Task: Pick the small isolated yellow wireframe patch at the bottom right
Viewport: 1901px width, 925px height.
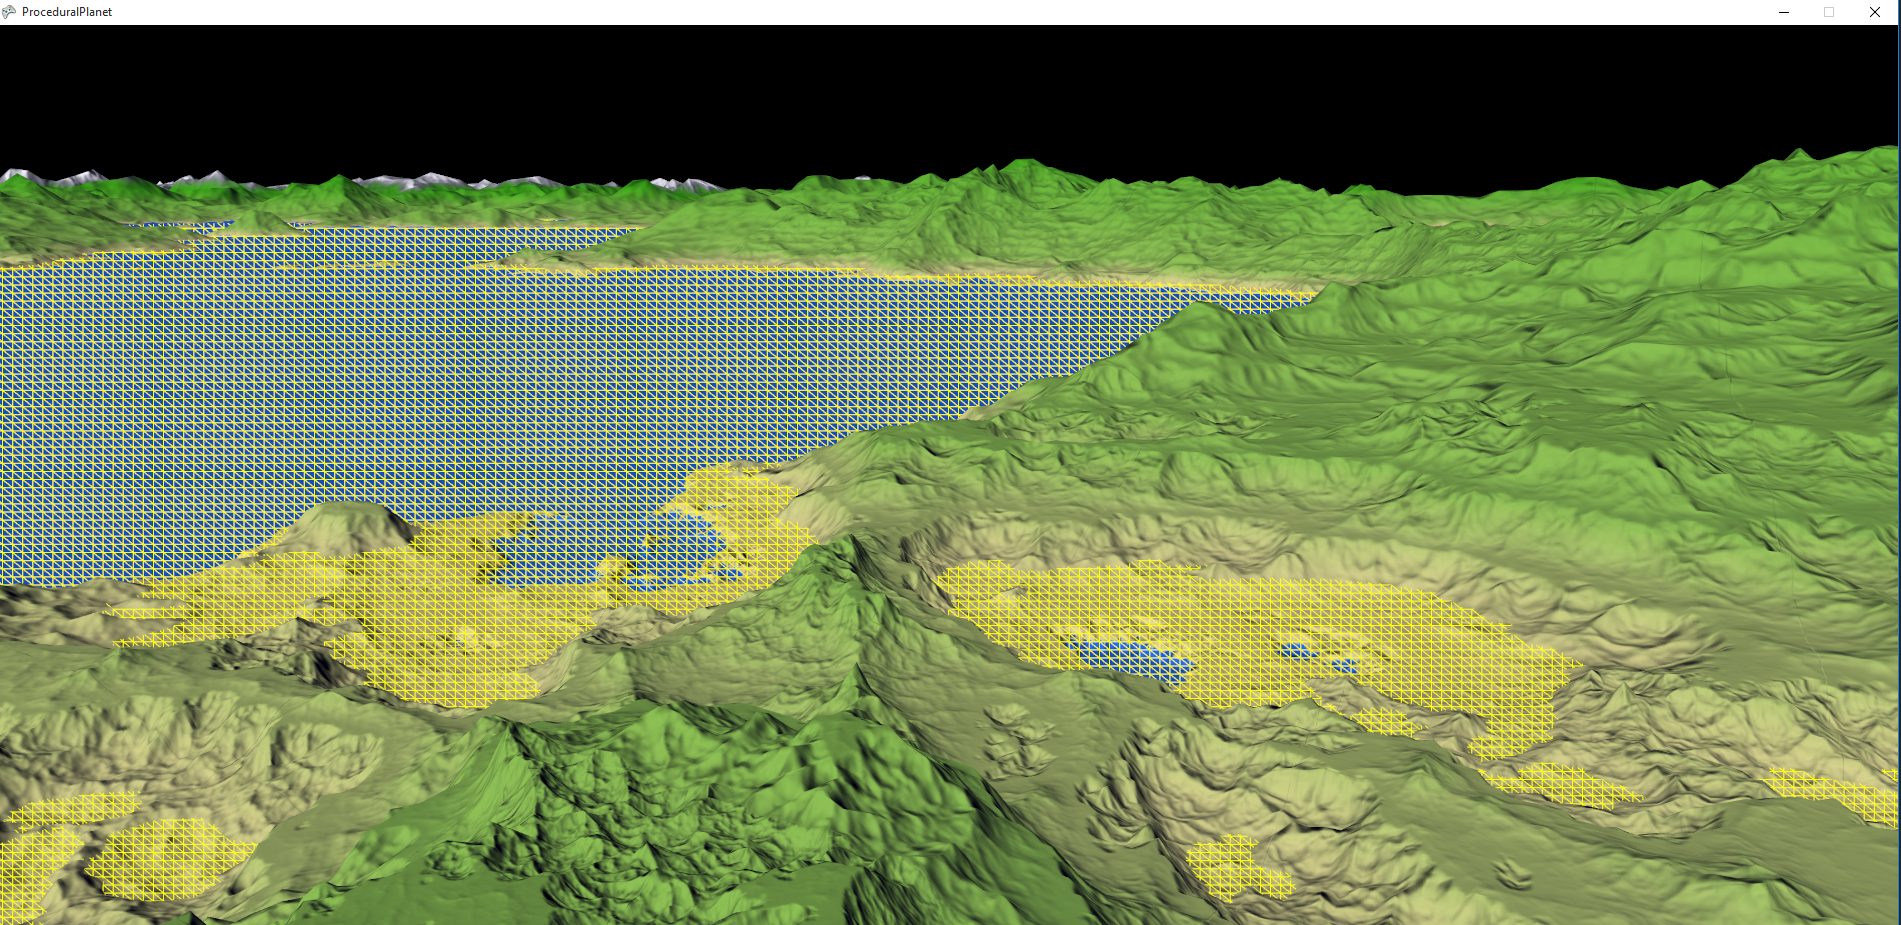Action: coord(1238,867)
